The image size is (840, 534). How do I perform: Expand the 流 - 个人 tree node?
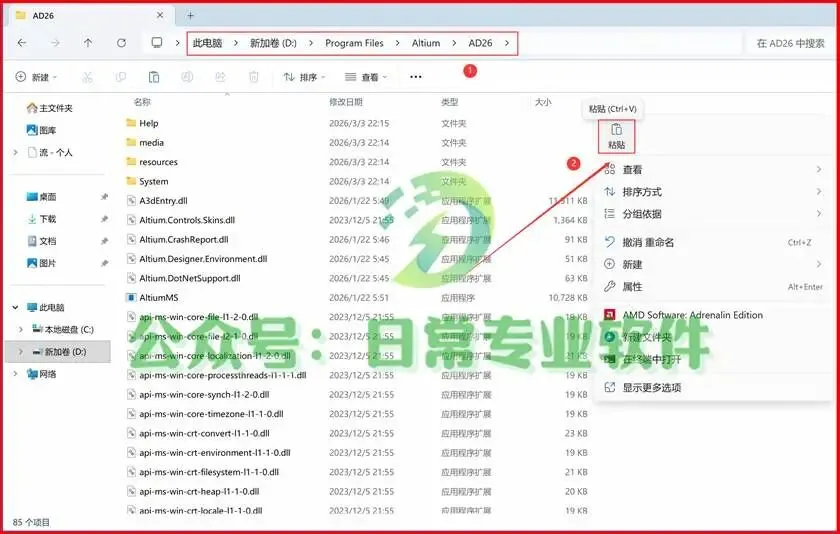(15, 153)
